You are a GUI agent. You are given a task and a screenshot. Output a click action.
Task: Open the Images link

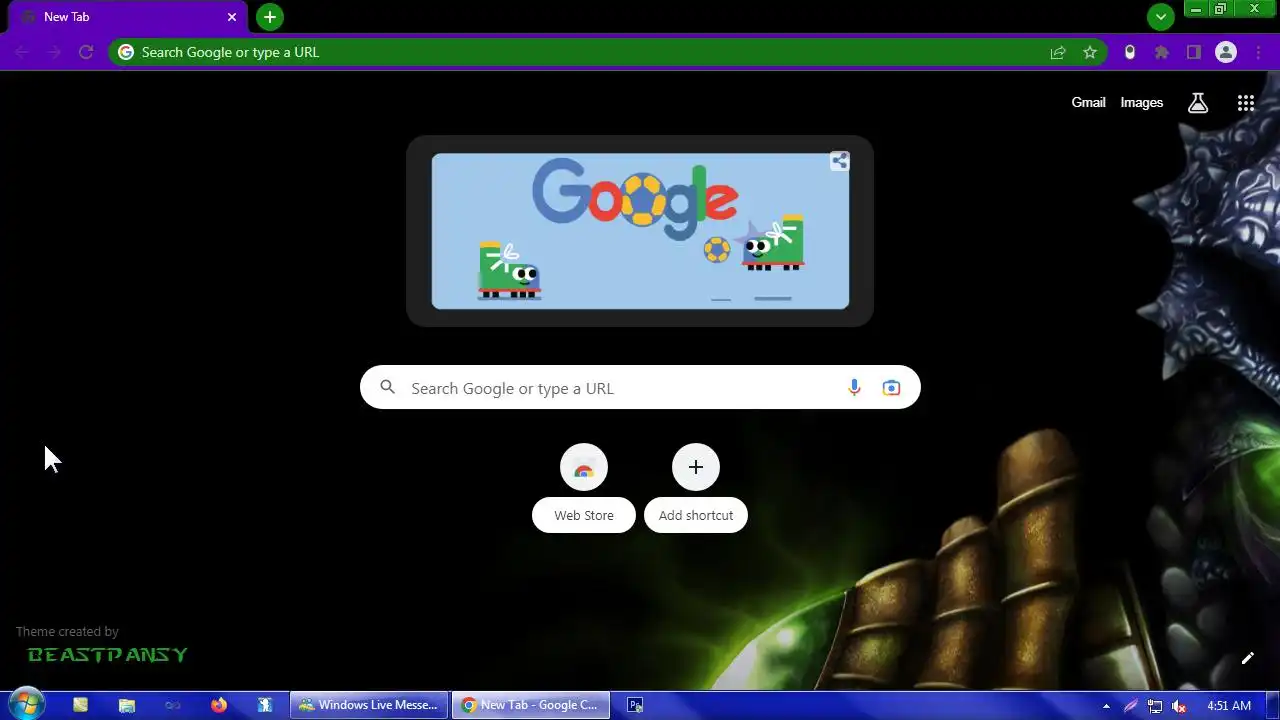coord(1141,102)
